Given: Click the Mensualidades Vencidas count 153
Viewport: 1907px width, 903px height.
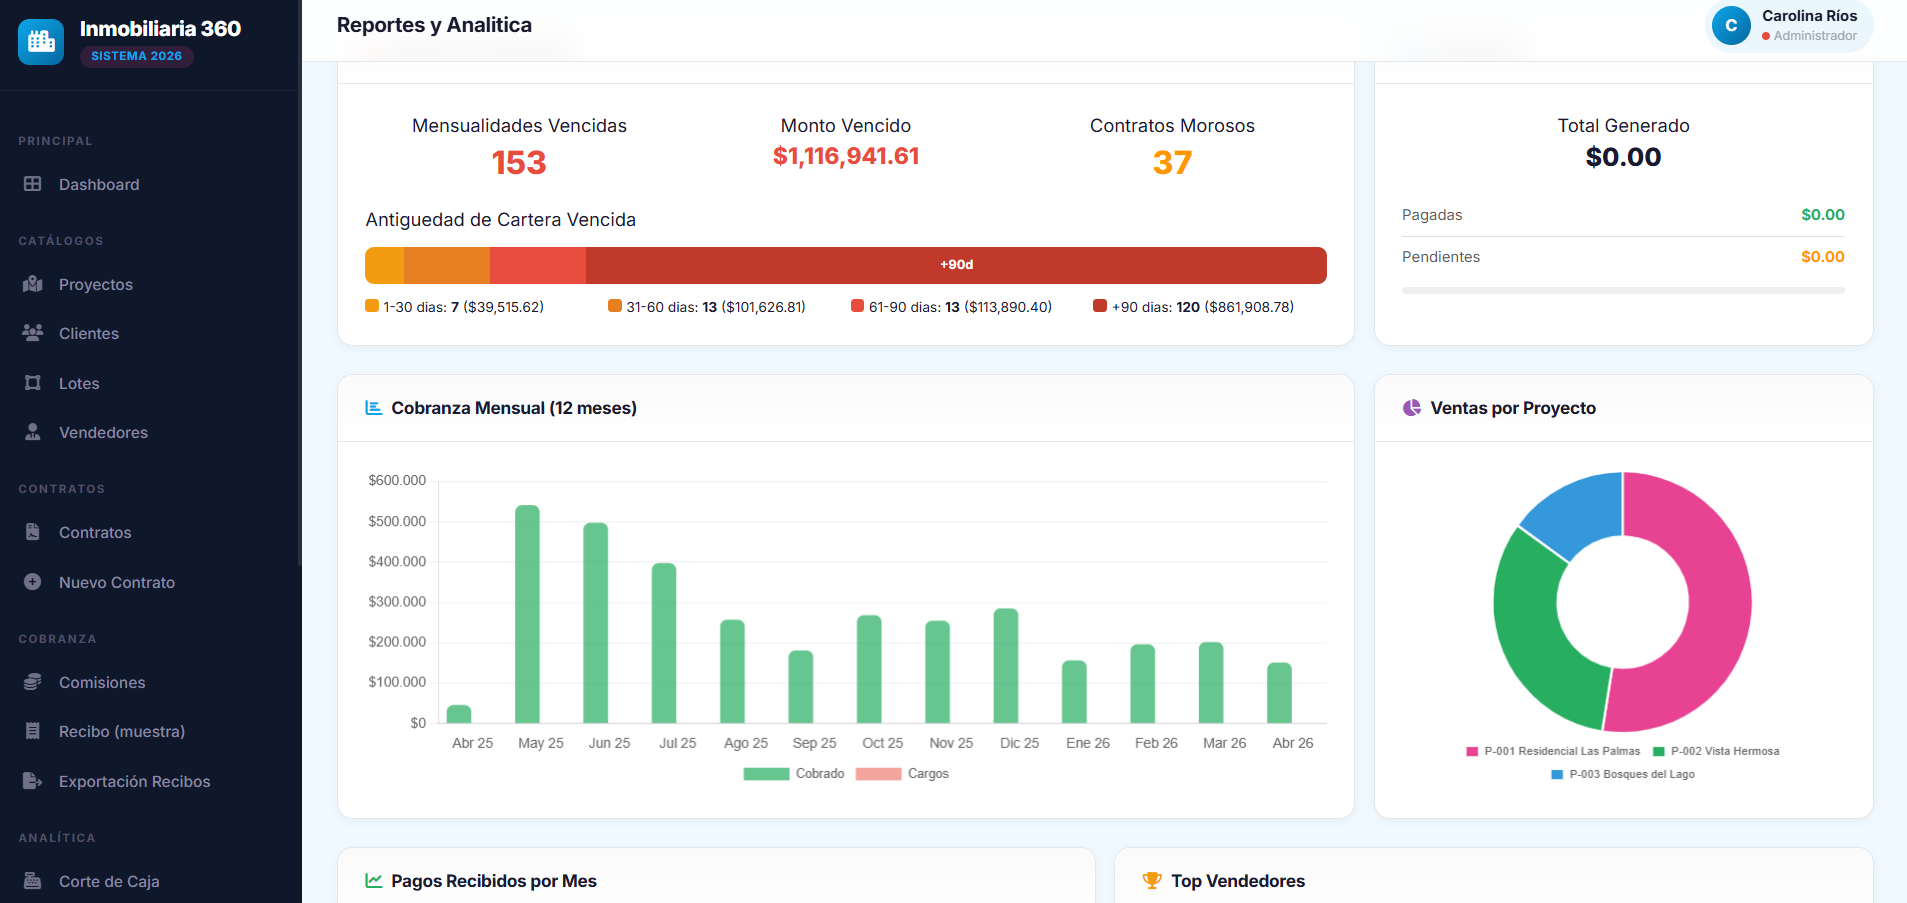Looking at the screenshot, I should pos(519,163).
